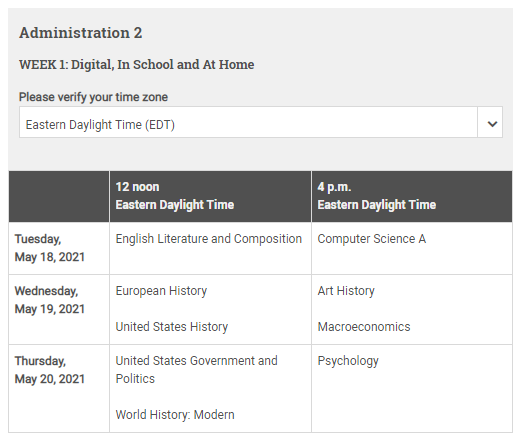Select Computer Science A exam
This screenshot has width=522, height=440.
click(372, 239)
